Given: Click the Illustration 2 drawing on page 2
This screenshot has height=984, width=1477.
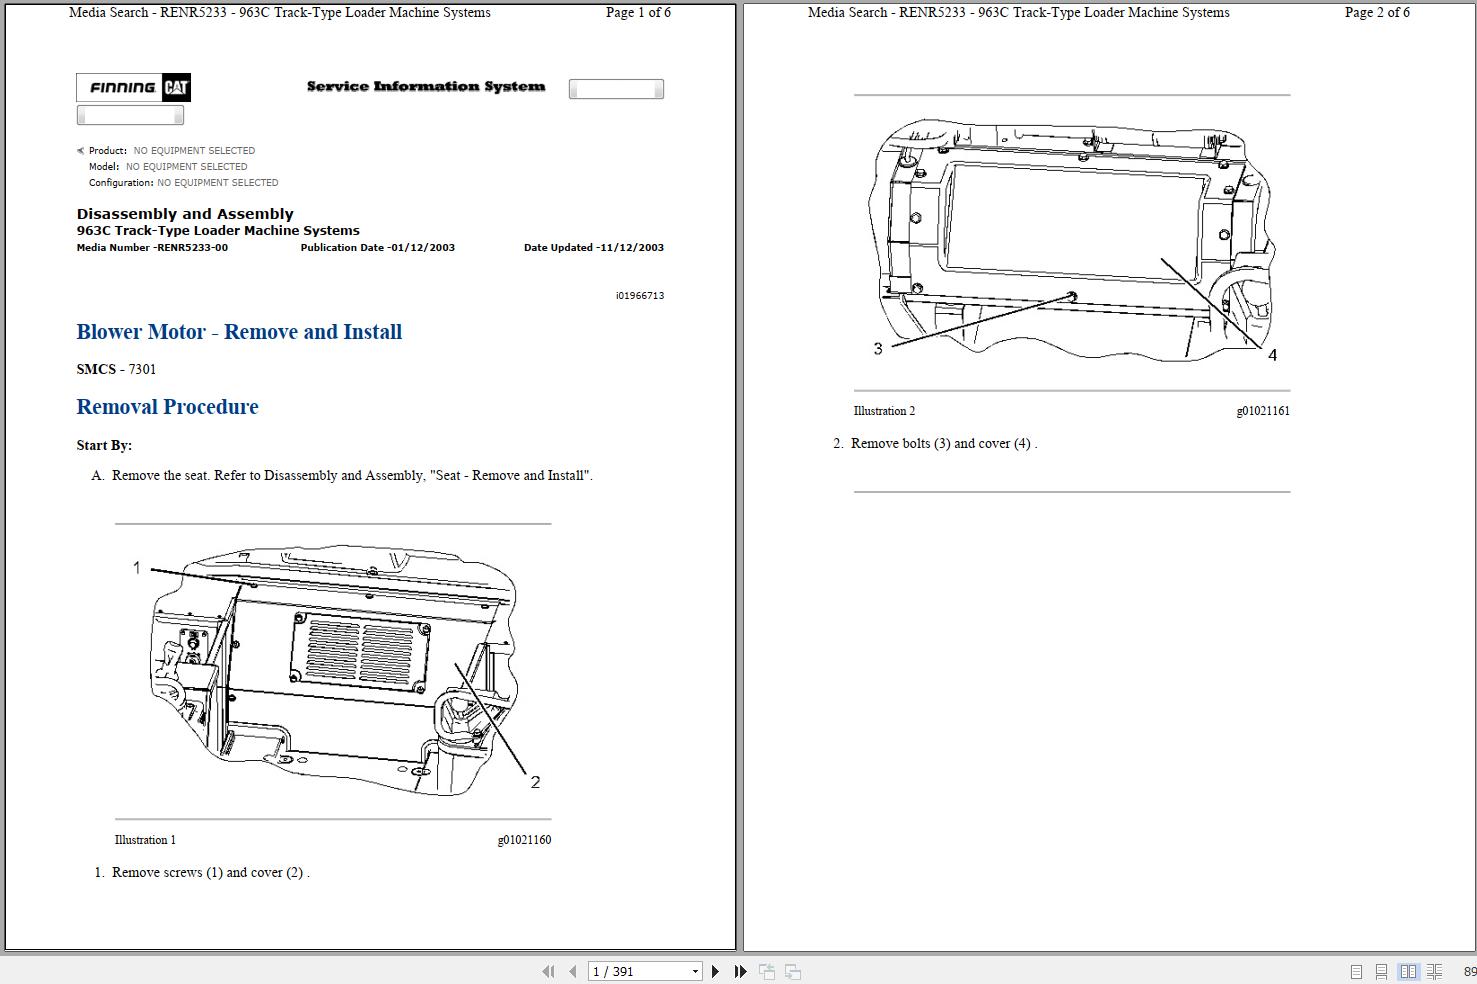Looking at the screenshot, I should (1072, 242).
